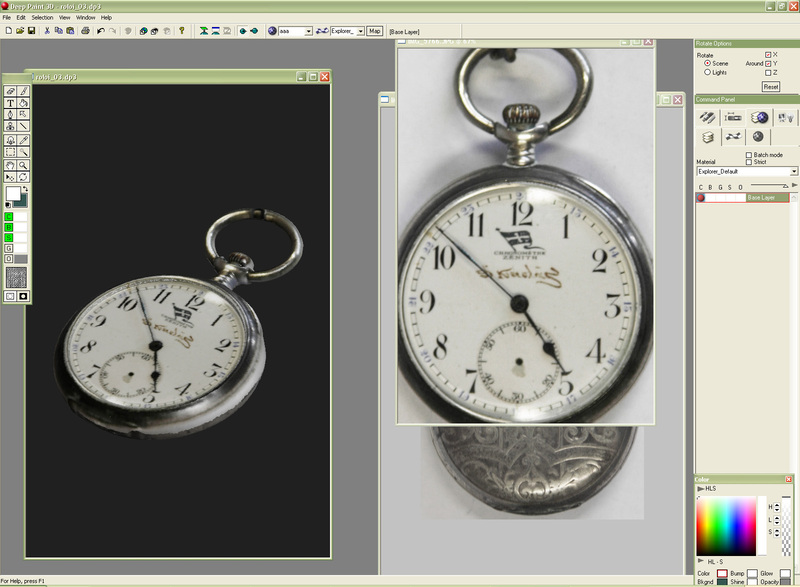
Task: Pick the Eyedropper tool
Action: [x=23, y=140]
